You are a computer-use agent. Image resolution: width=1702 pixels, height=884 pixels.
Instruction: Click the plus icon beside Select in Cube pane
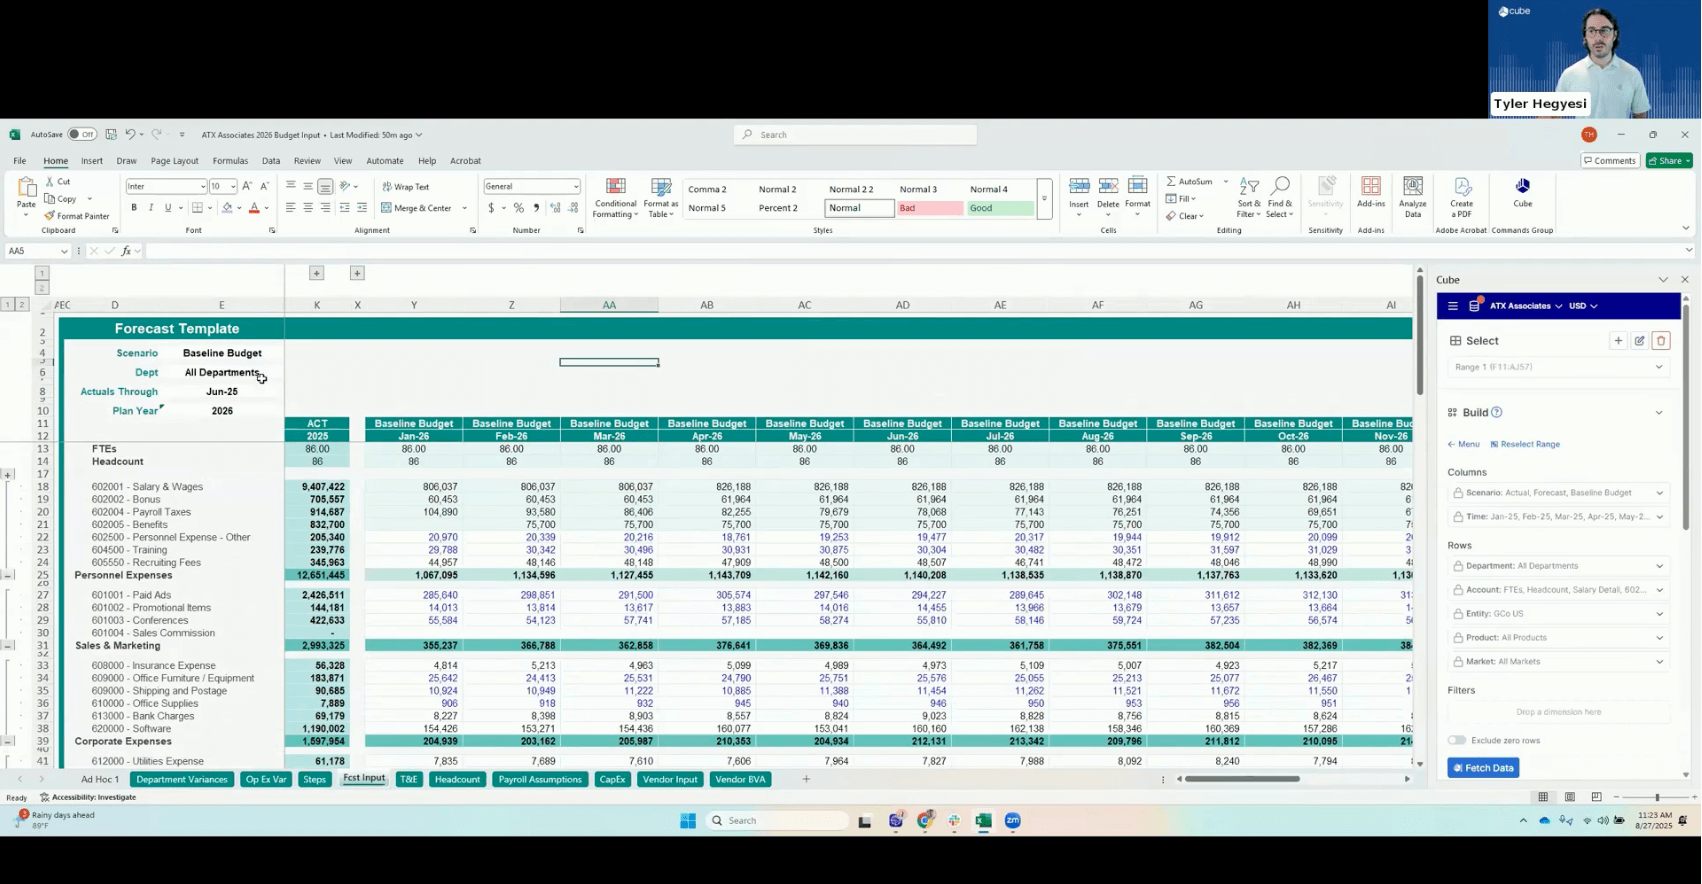click(x=1618, y=341)
